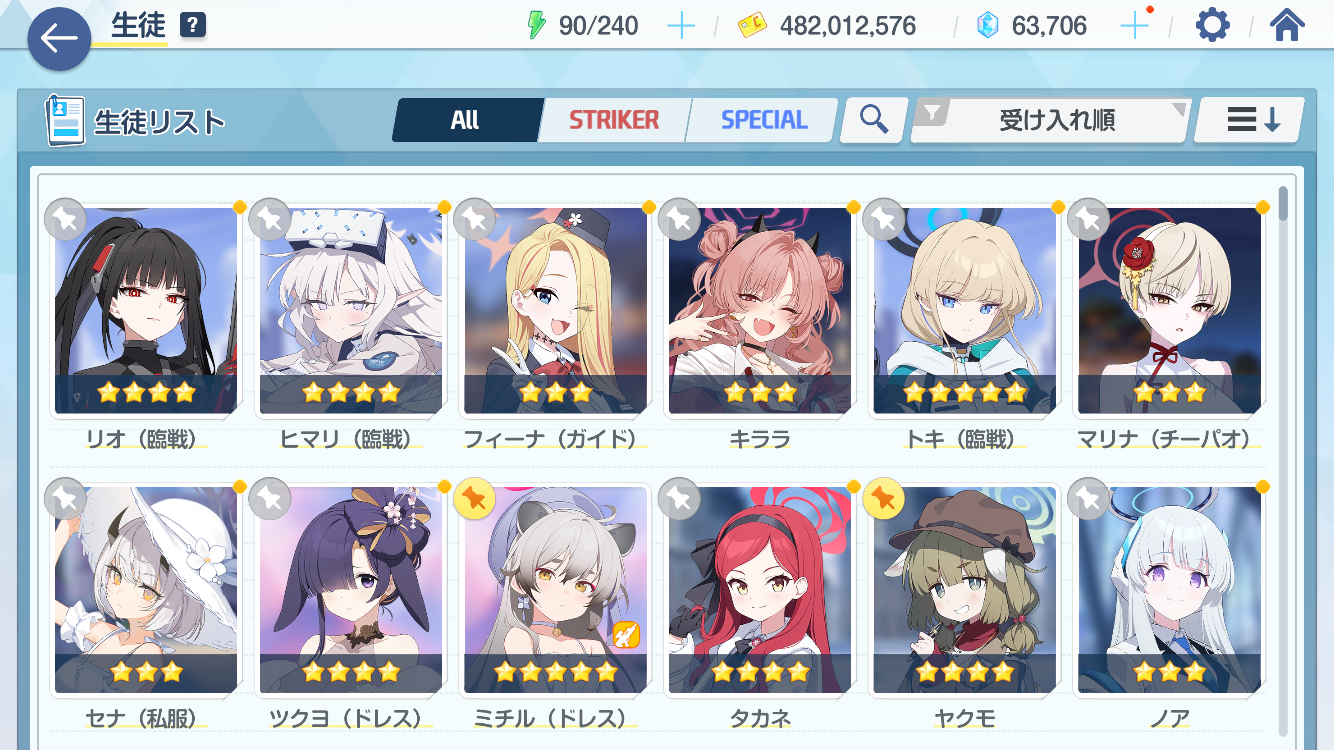Add energy with the plus beside 90/240
Screen dimensions: 1334x750
[680, 26]
